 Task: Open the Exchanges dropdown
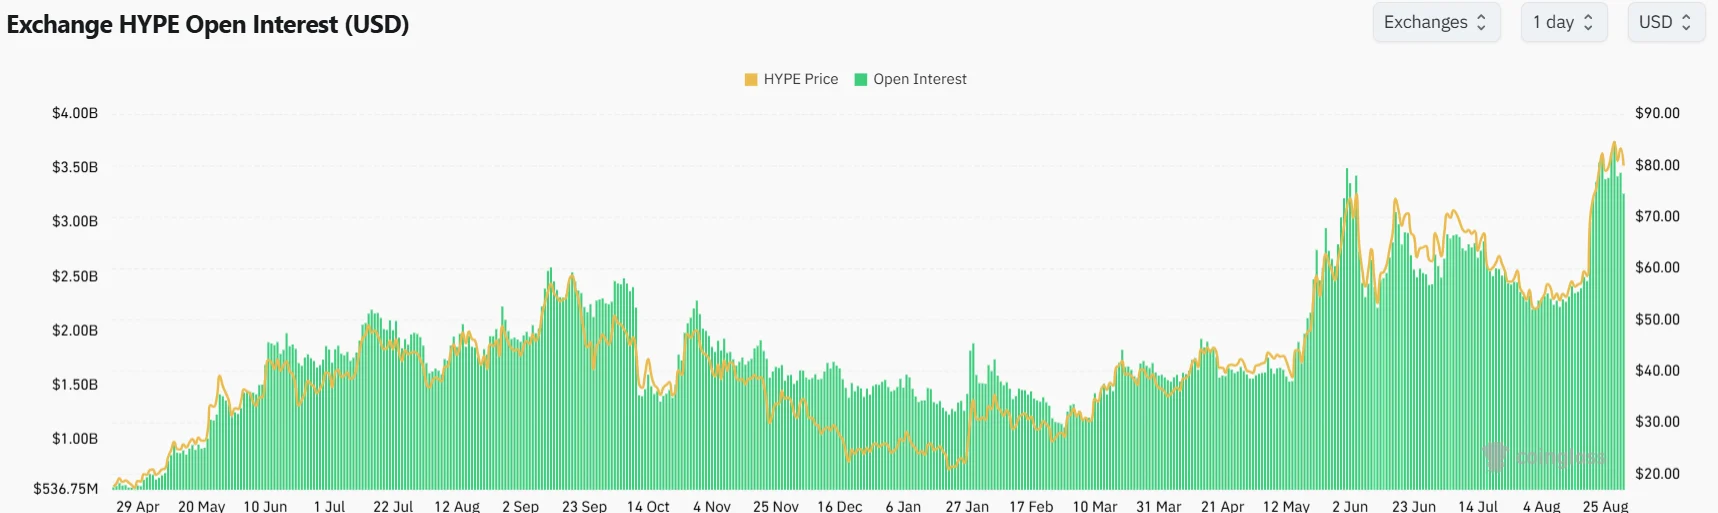1436,22
